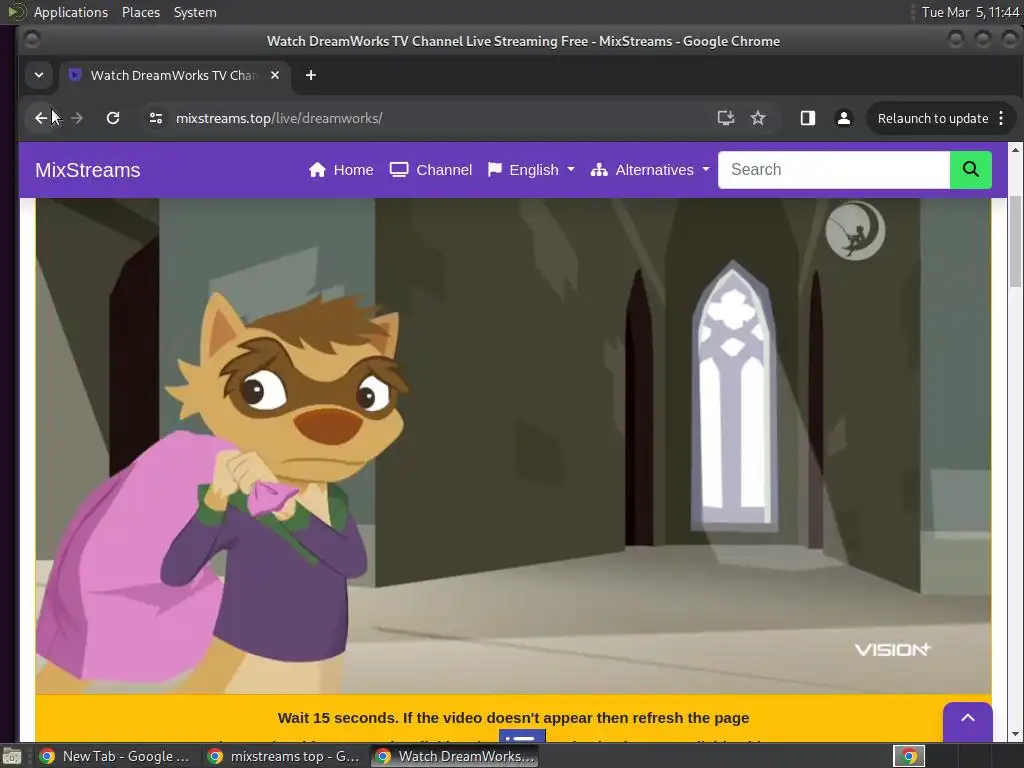Open the Places menu
This screenshot has height=768, width=1024.
tap(140, 12)
